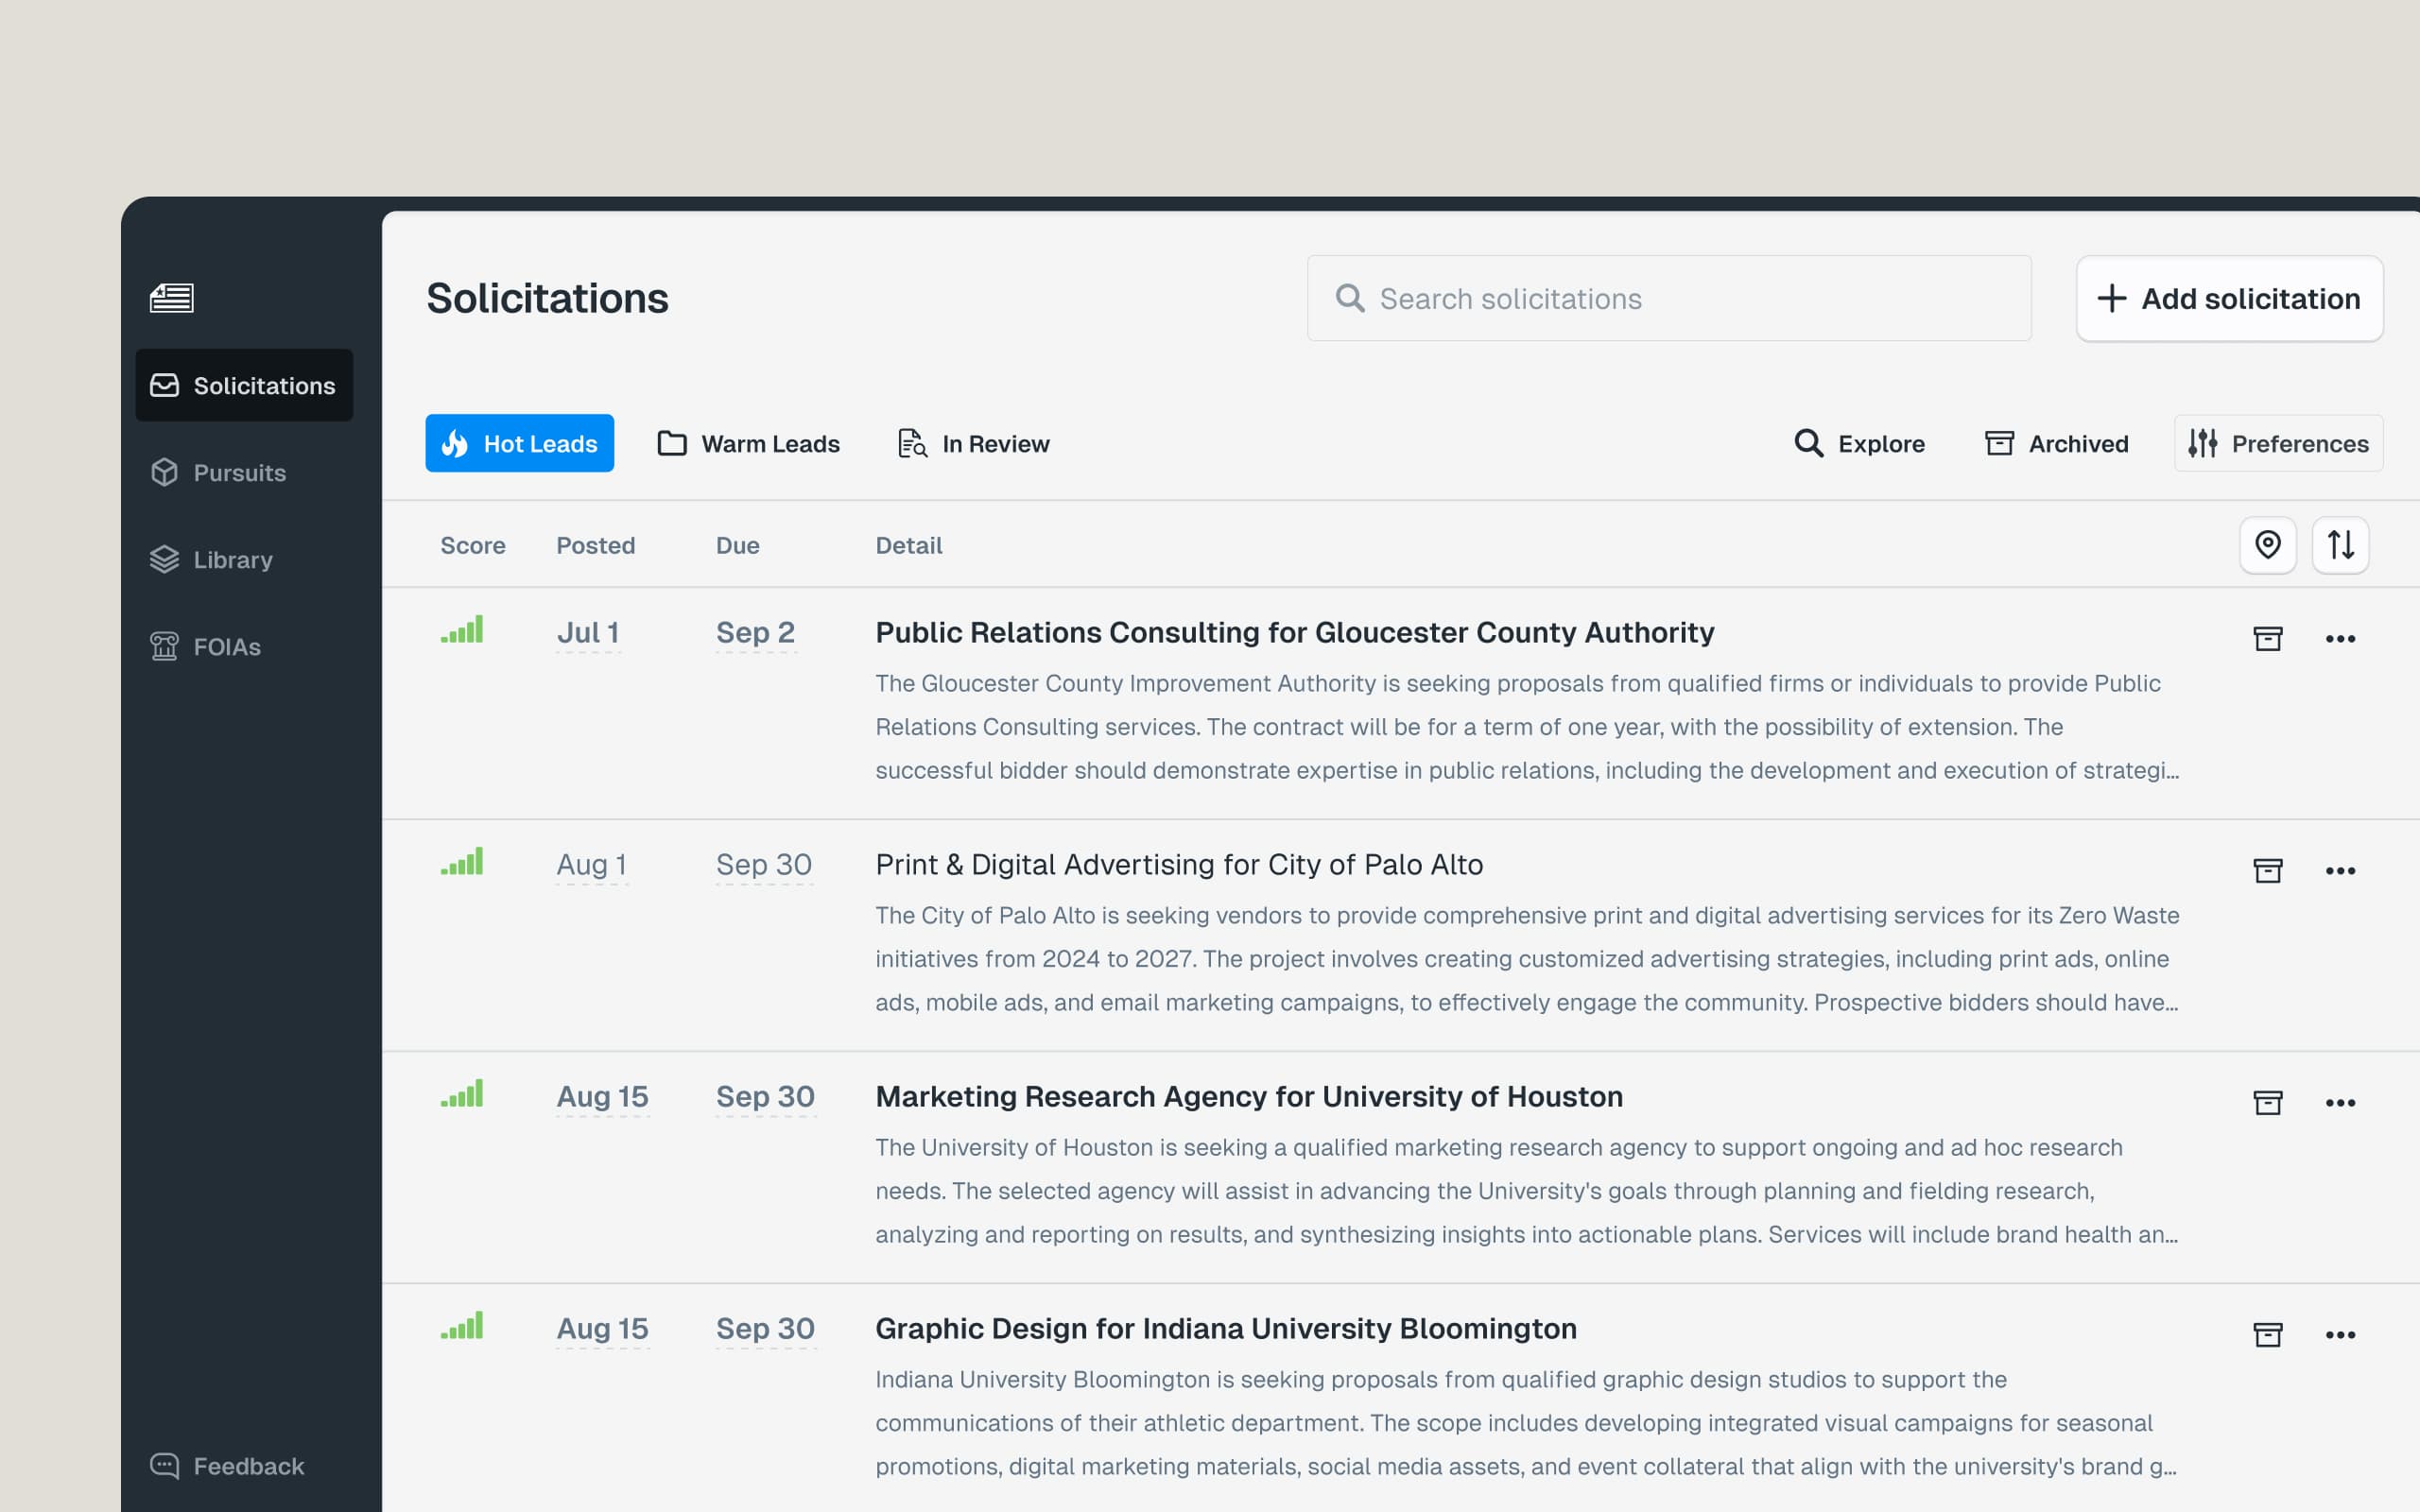Click Aug 15 posted date for Indiana University
The height and width of the screenshot is (1512, 2420).
tap(602, 1328)
